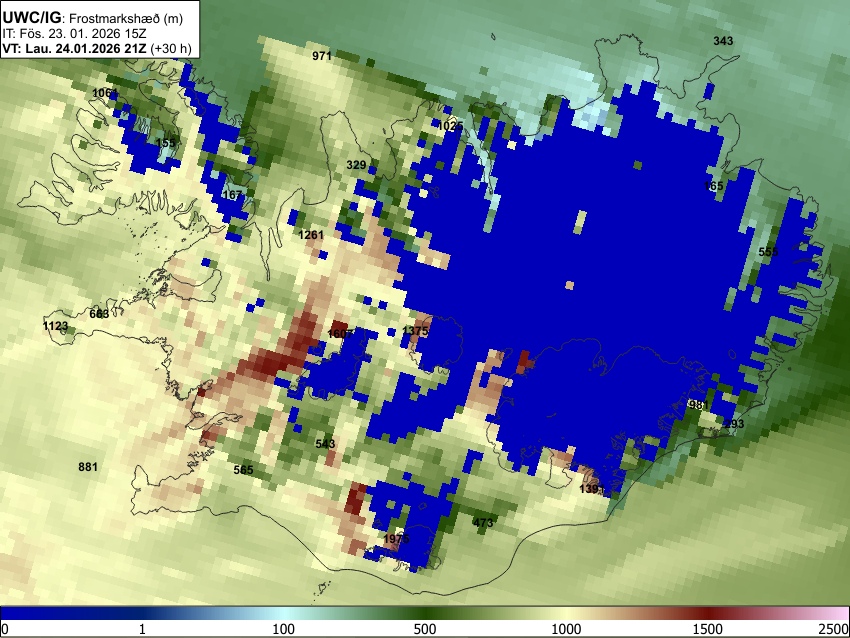Click the 343 value on the map

click(723, 41)
